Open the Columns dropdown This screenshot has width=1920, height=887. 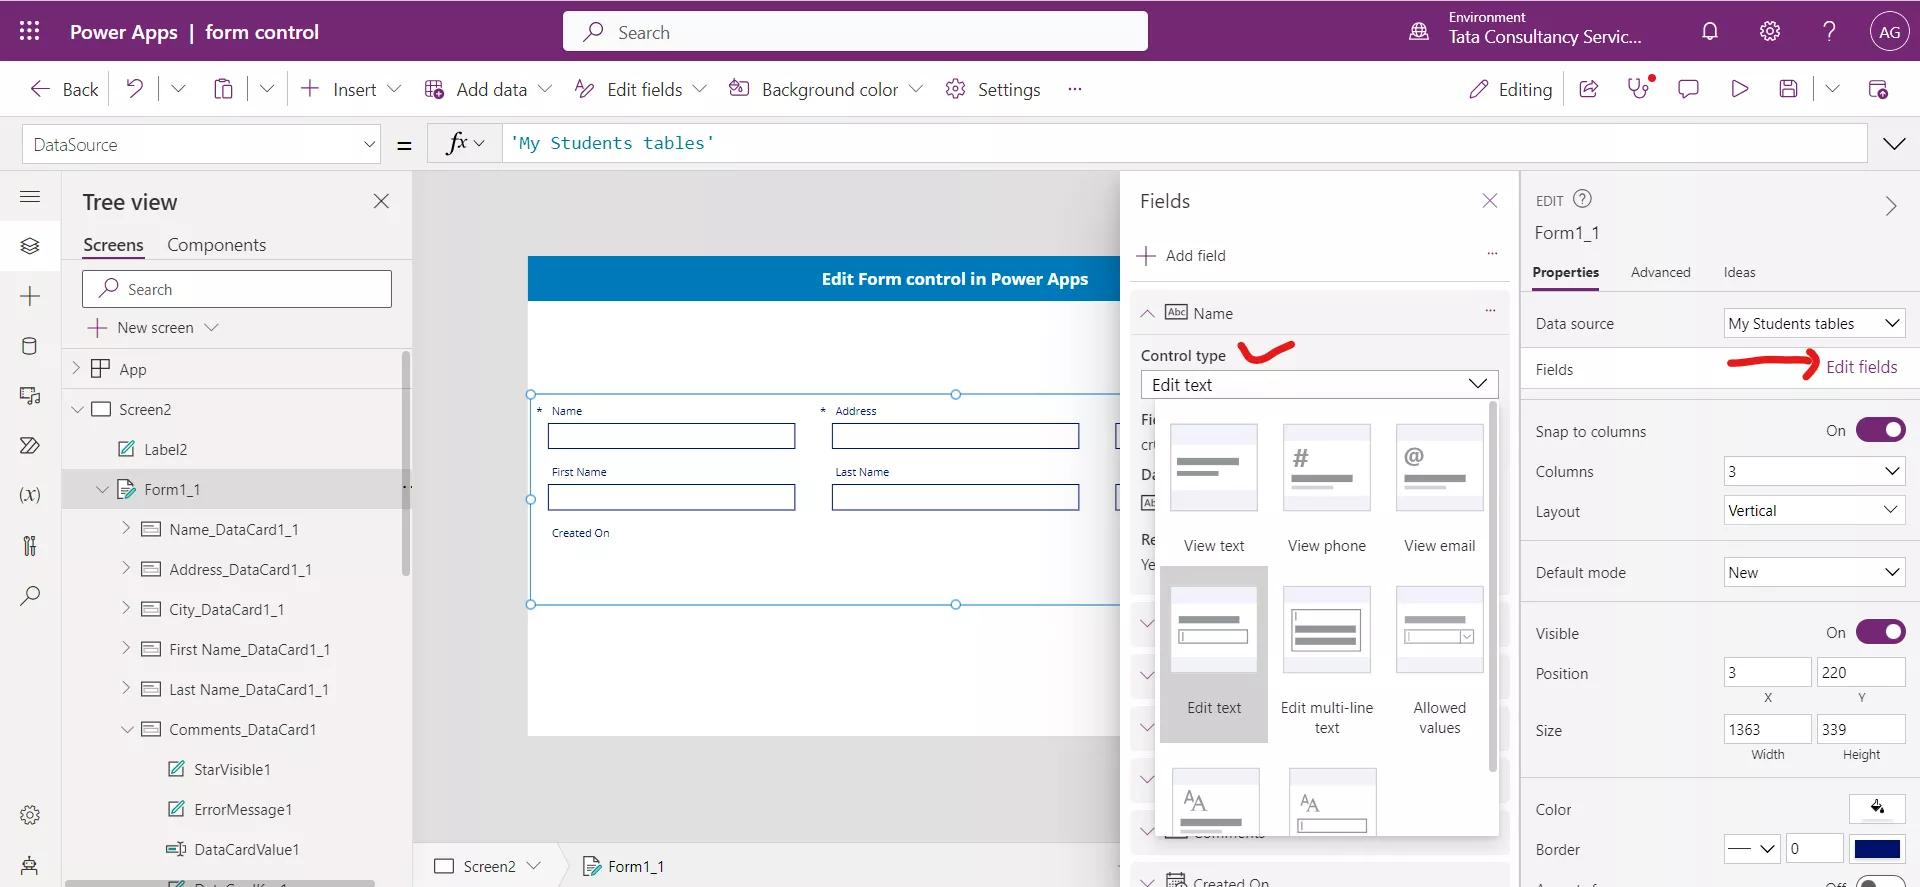click(x=1814, y=471)
